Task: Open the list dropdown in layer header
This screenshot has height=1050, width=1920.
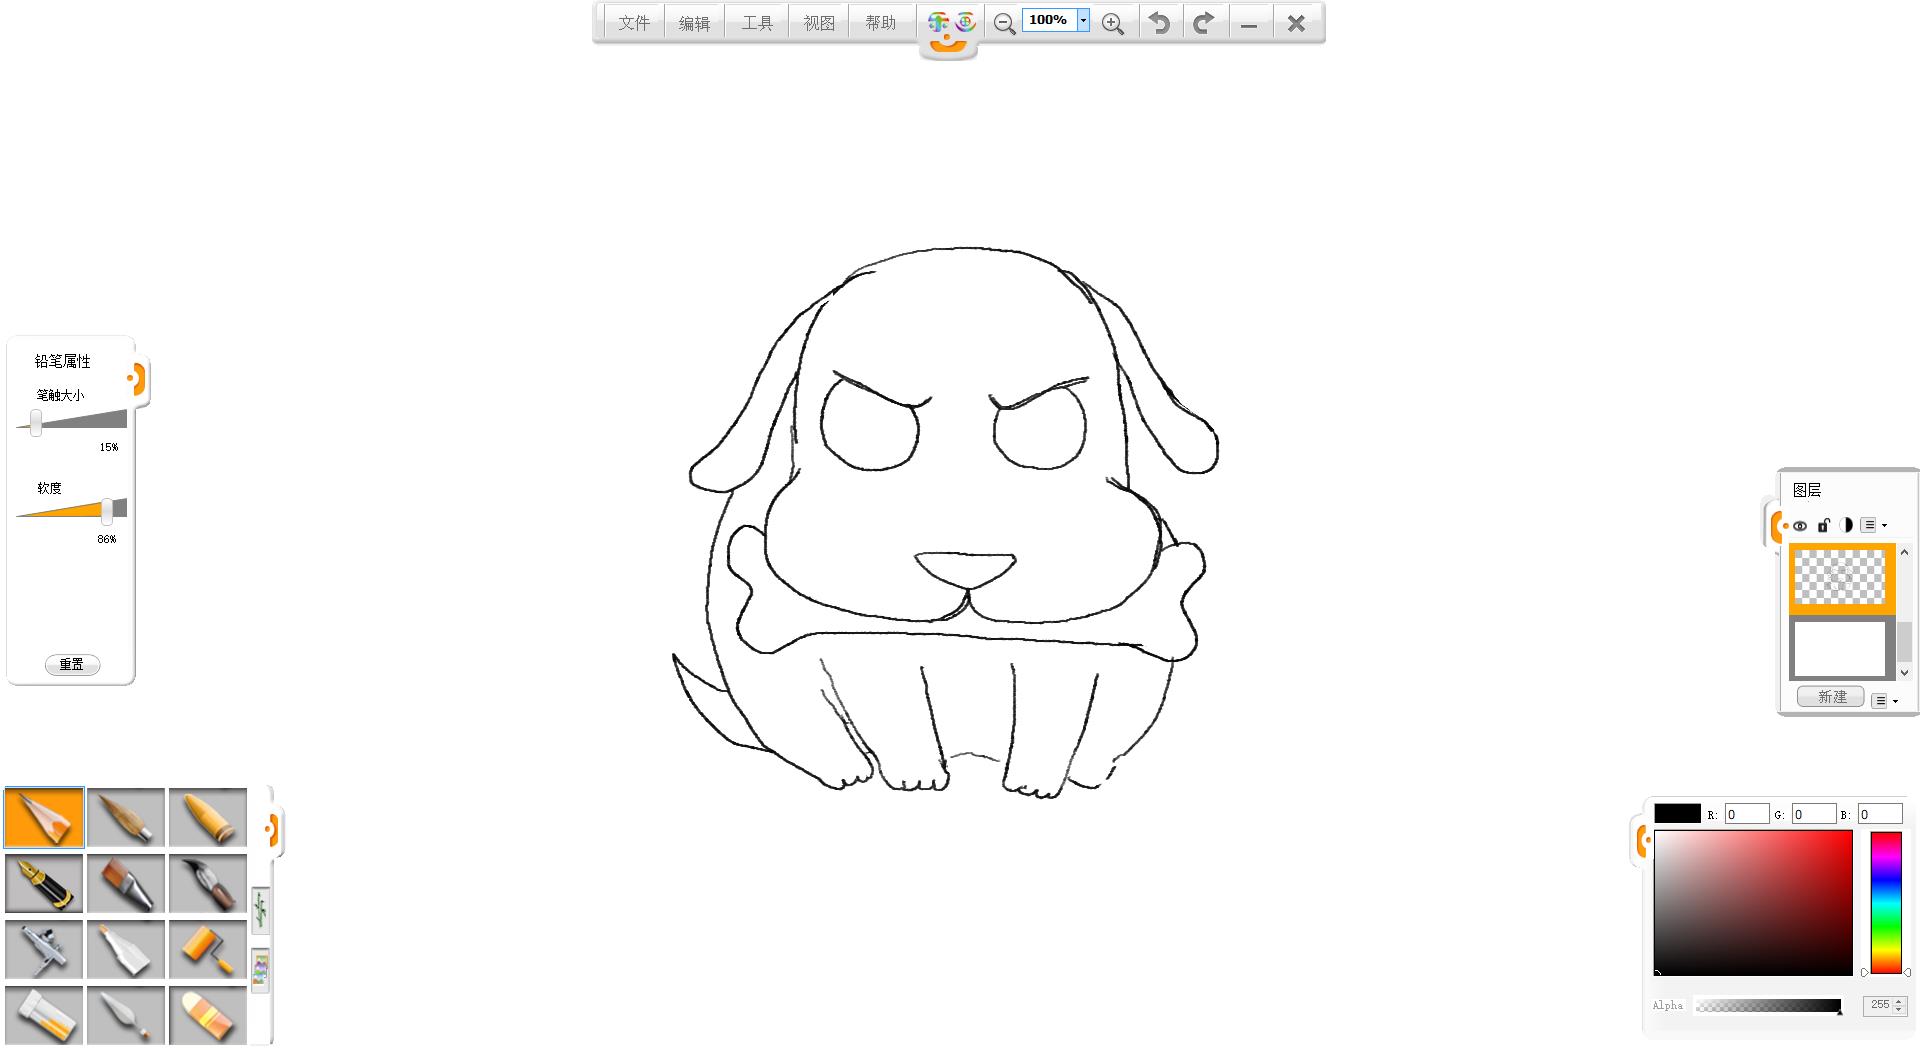Action: click(x=1873, y=525)
